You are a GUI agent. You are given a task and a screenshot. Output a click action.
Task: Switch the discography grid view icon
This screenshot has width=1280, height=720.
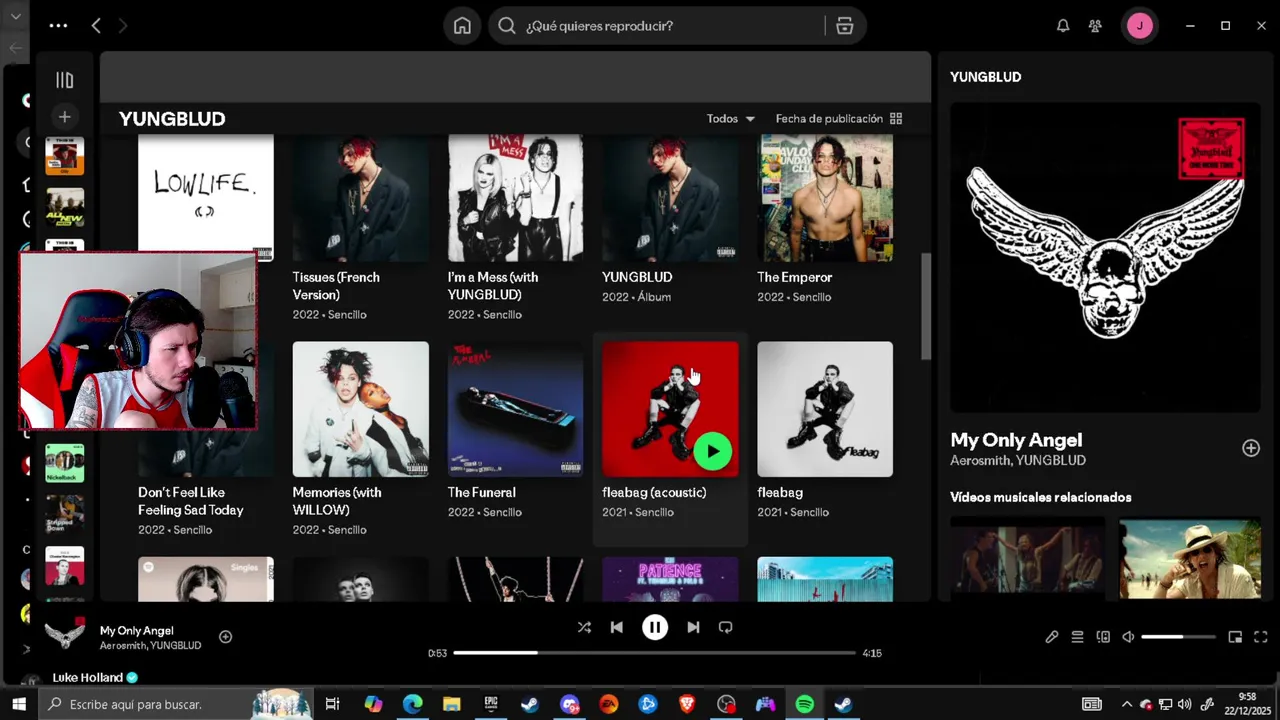pyautogui.click(x=896, y=118)
